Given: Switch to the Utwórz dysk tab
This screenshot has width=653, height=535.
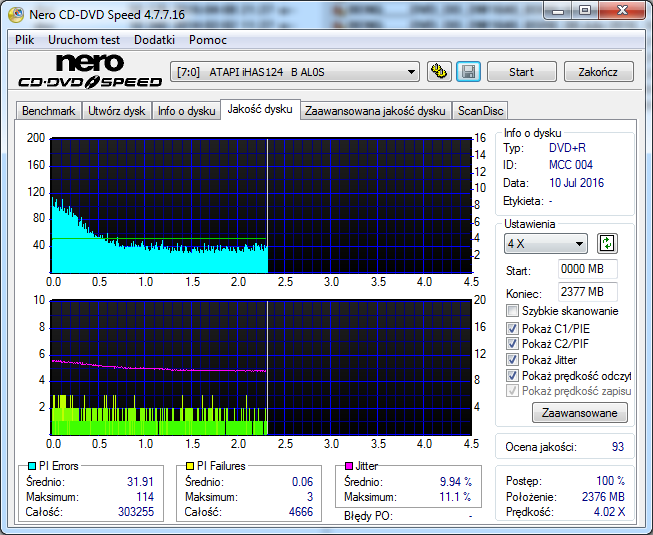Looking at the screenshot, I should [117, 111].
